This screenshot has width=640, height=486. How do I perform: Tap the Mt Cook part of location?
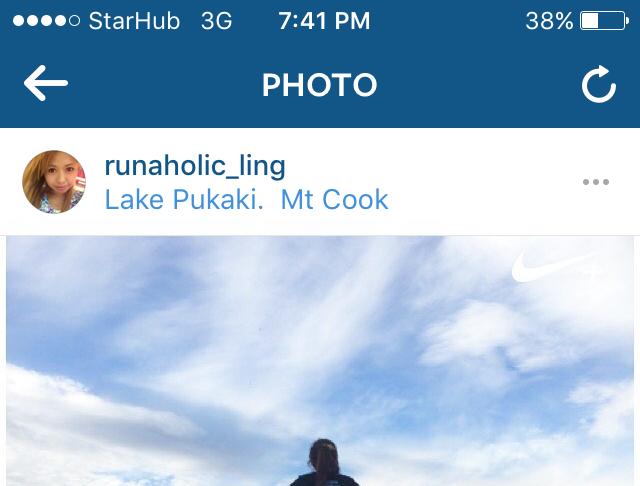click(335, 200)
